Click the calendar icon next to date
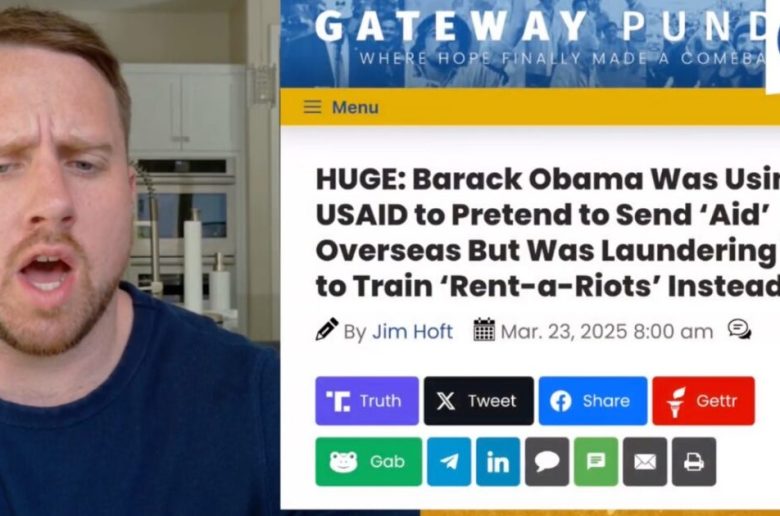Screen dimensions: 780x516 pyautogui.click(x=484, y=330)
